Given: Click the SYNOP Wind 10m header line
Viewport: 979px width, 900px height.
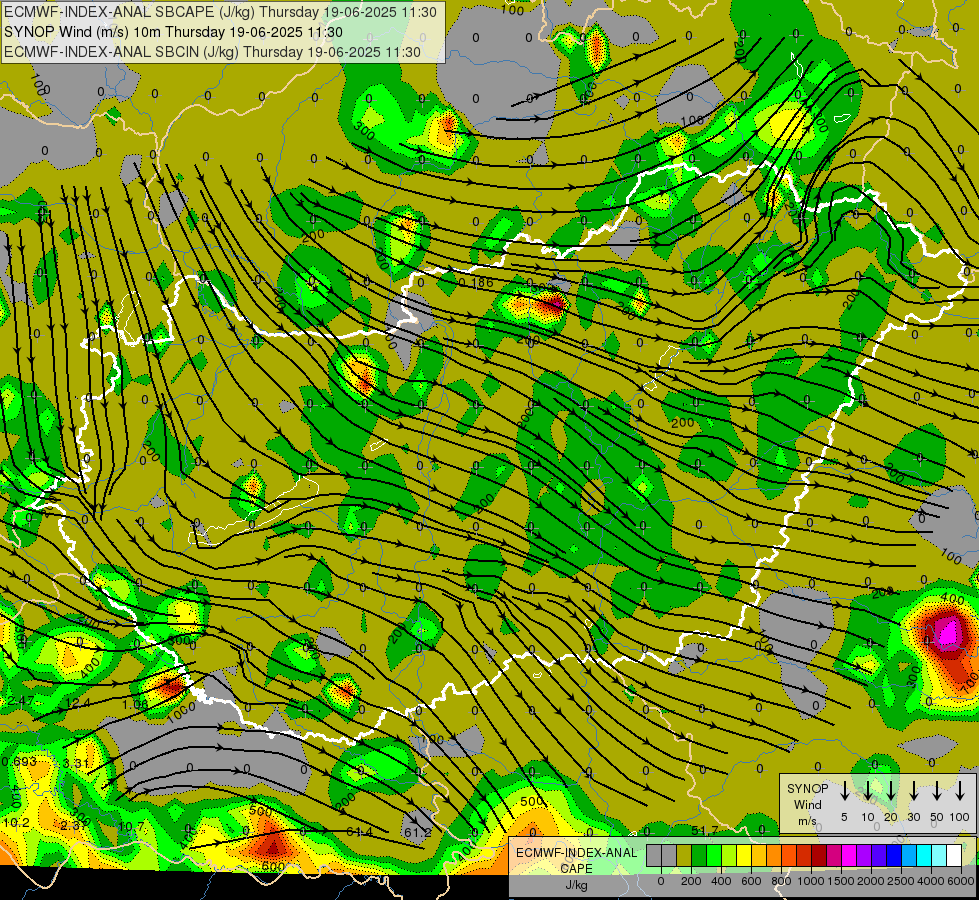Looking at the screenshot, I should click(174, 32).
